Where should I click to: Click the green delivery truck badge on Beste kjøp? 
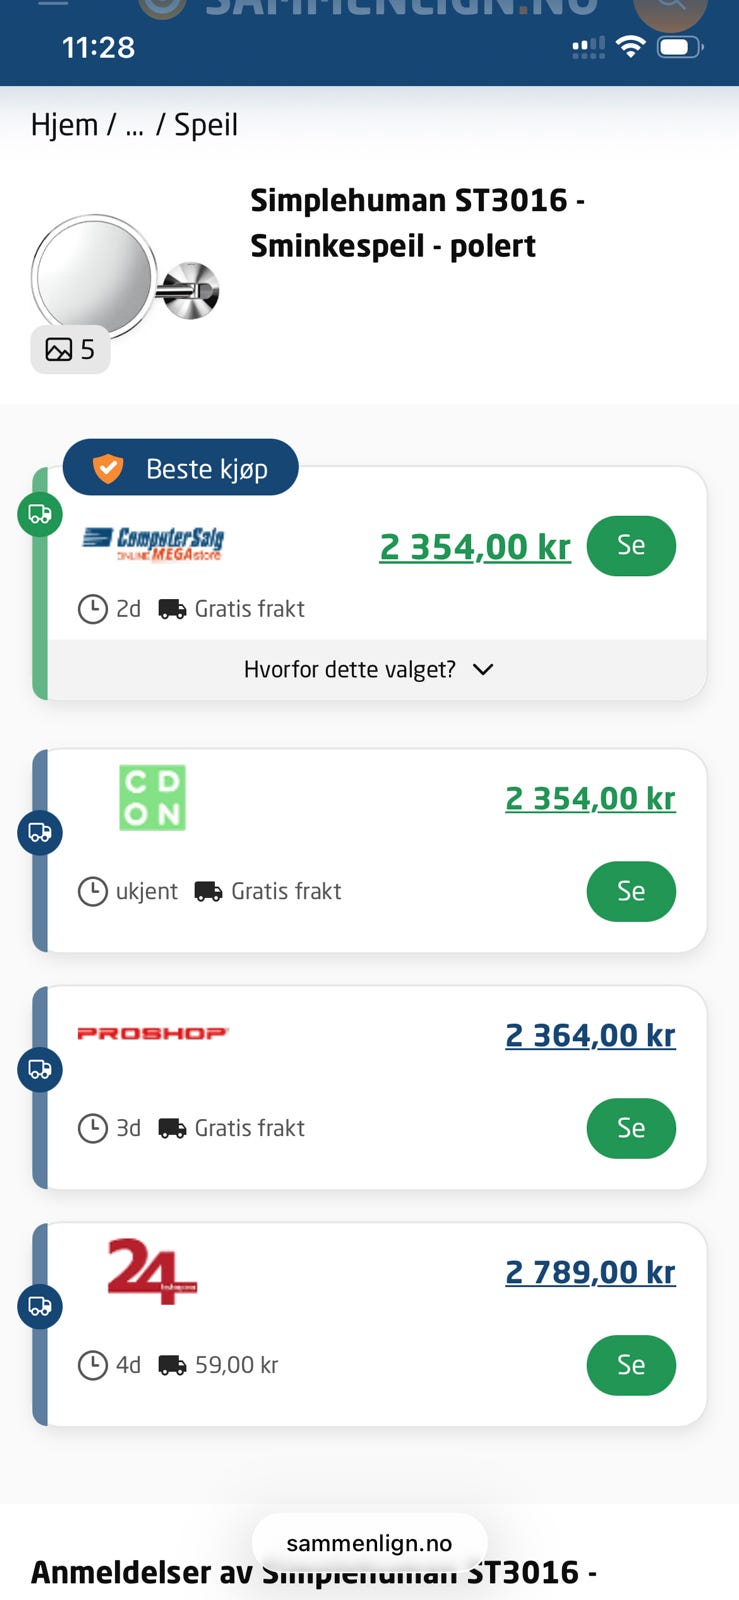40,514
